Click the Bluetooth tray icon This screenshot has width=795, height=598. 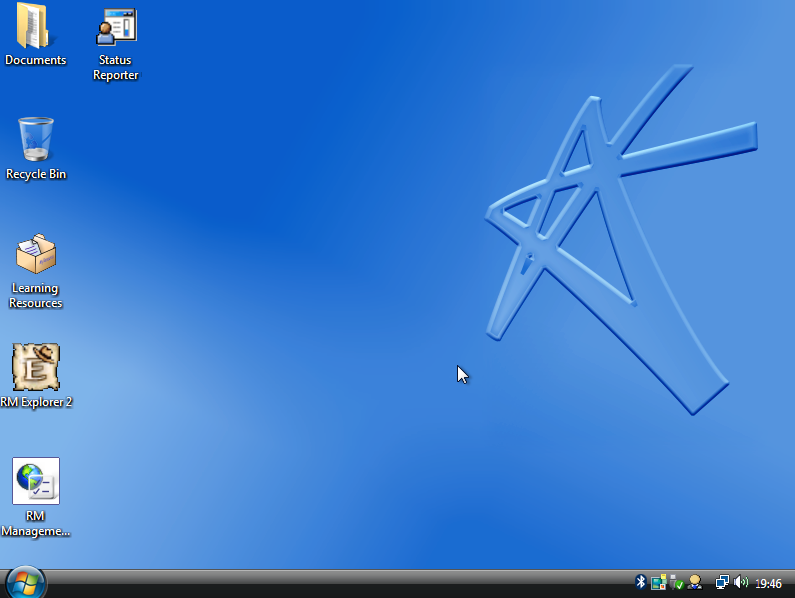pos(641,582)
